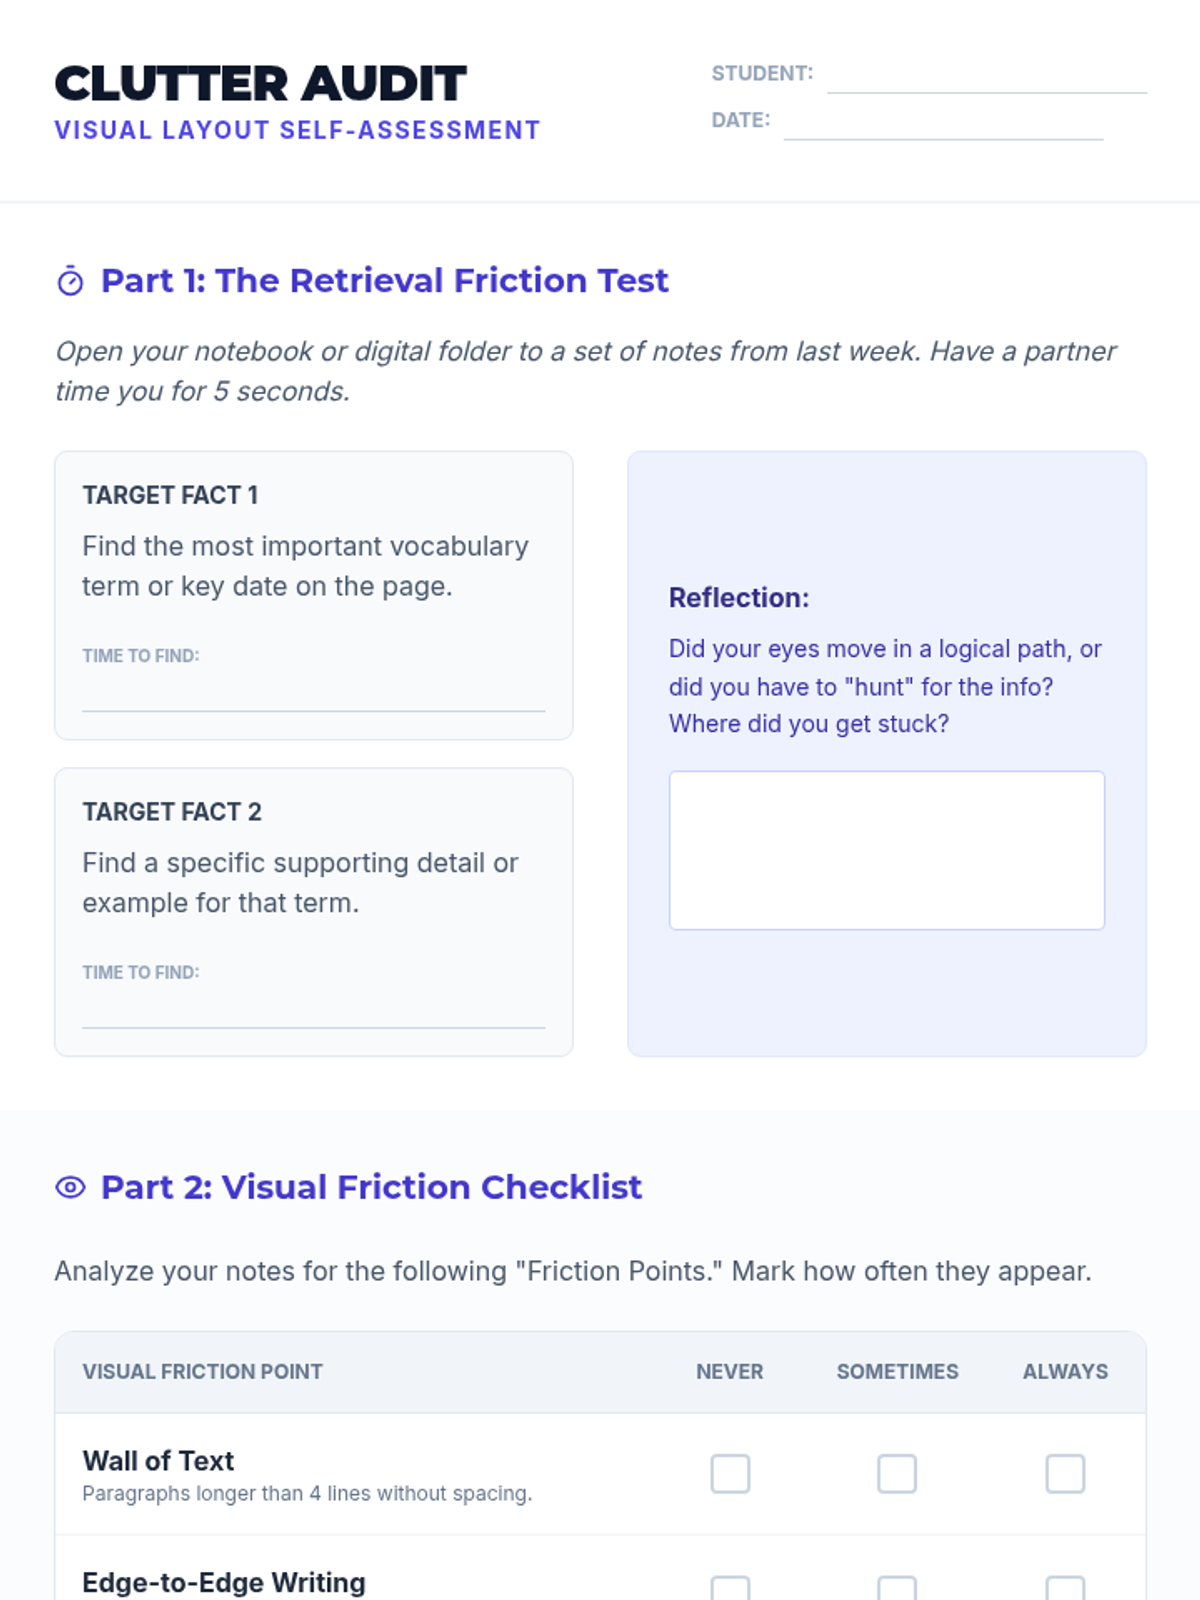
Task: Select the Part 1: The Retrieval Friction Test heading
Action: point(384,281)
